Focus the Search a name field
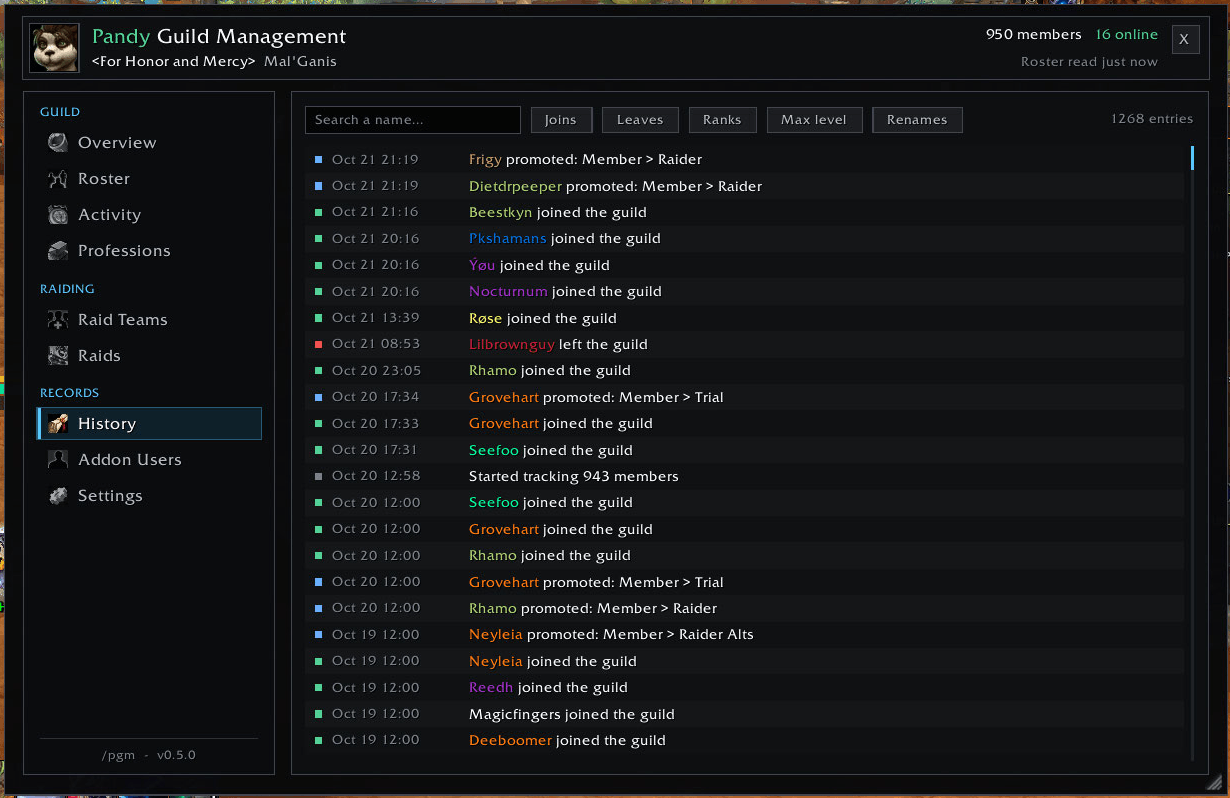 point(413,120)
